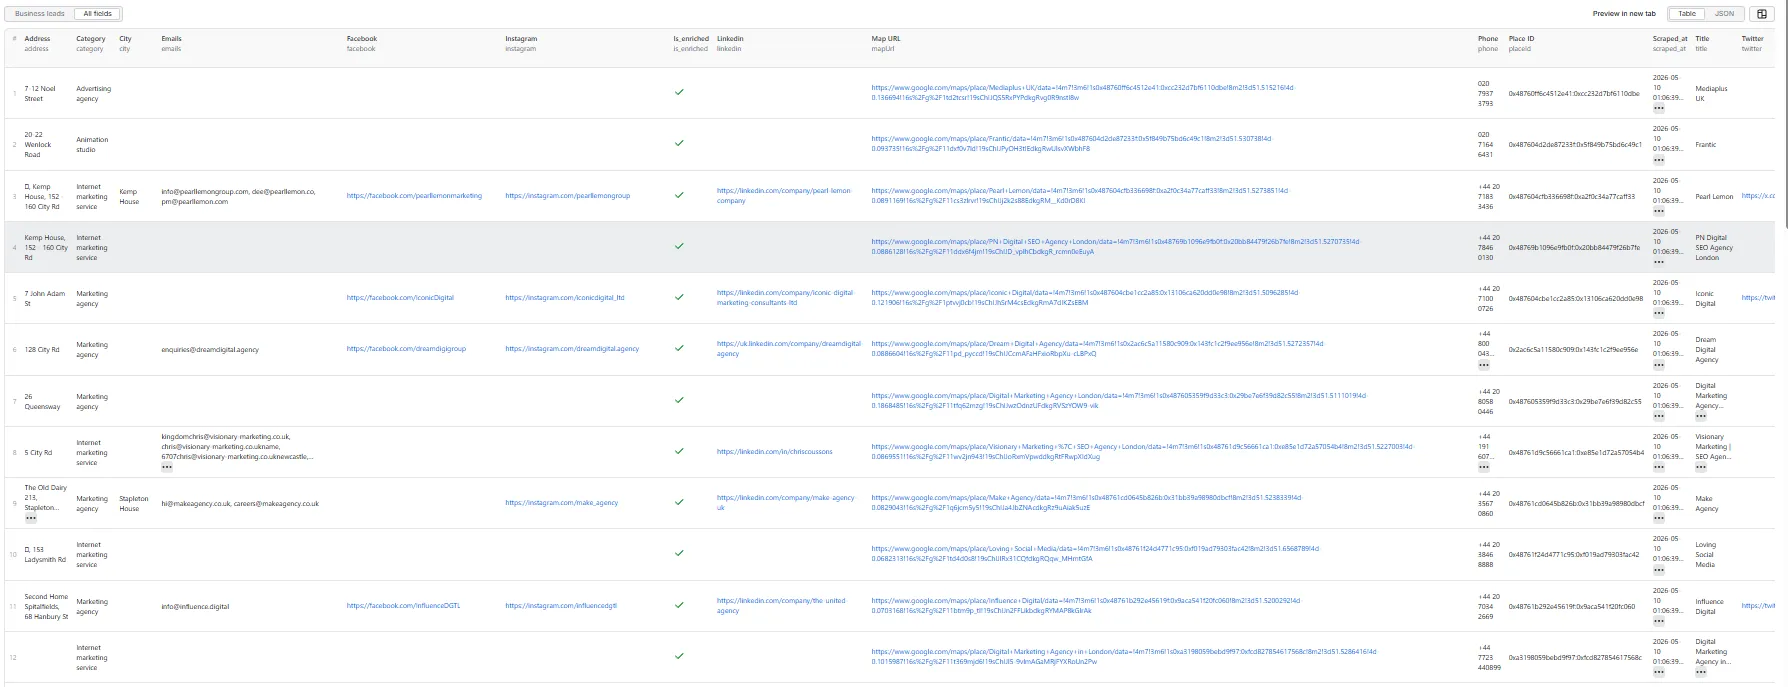This screenshot has width=1788, height=687.
Task: Select the All fields tab
Action: 98,14
